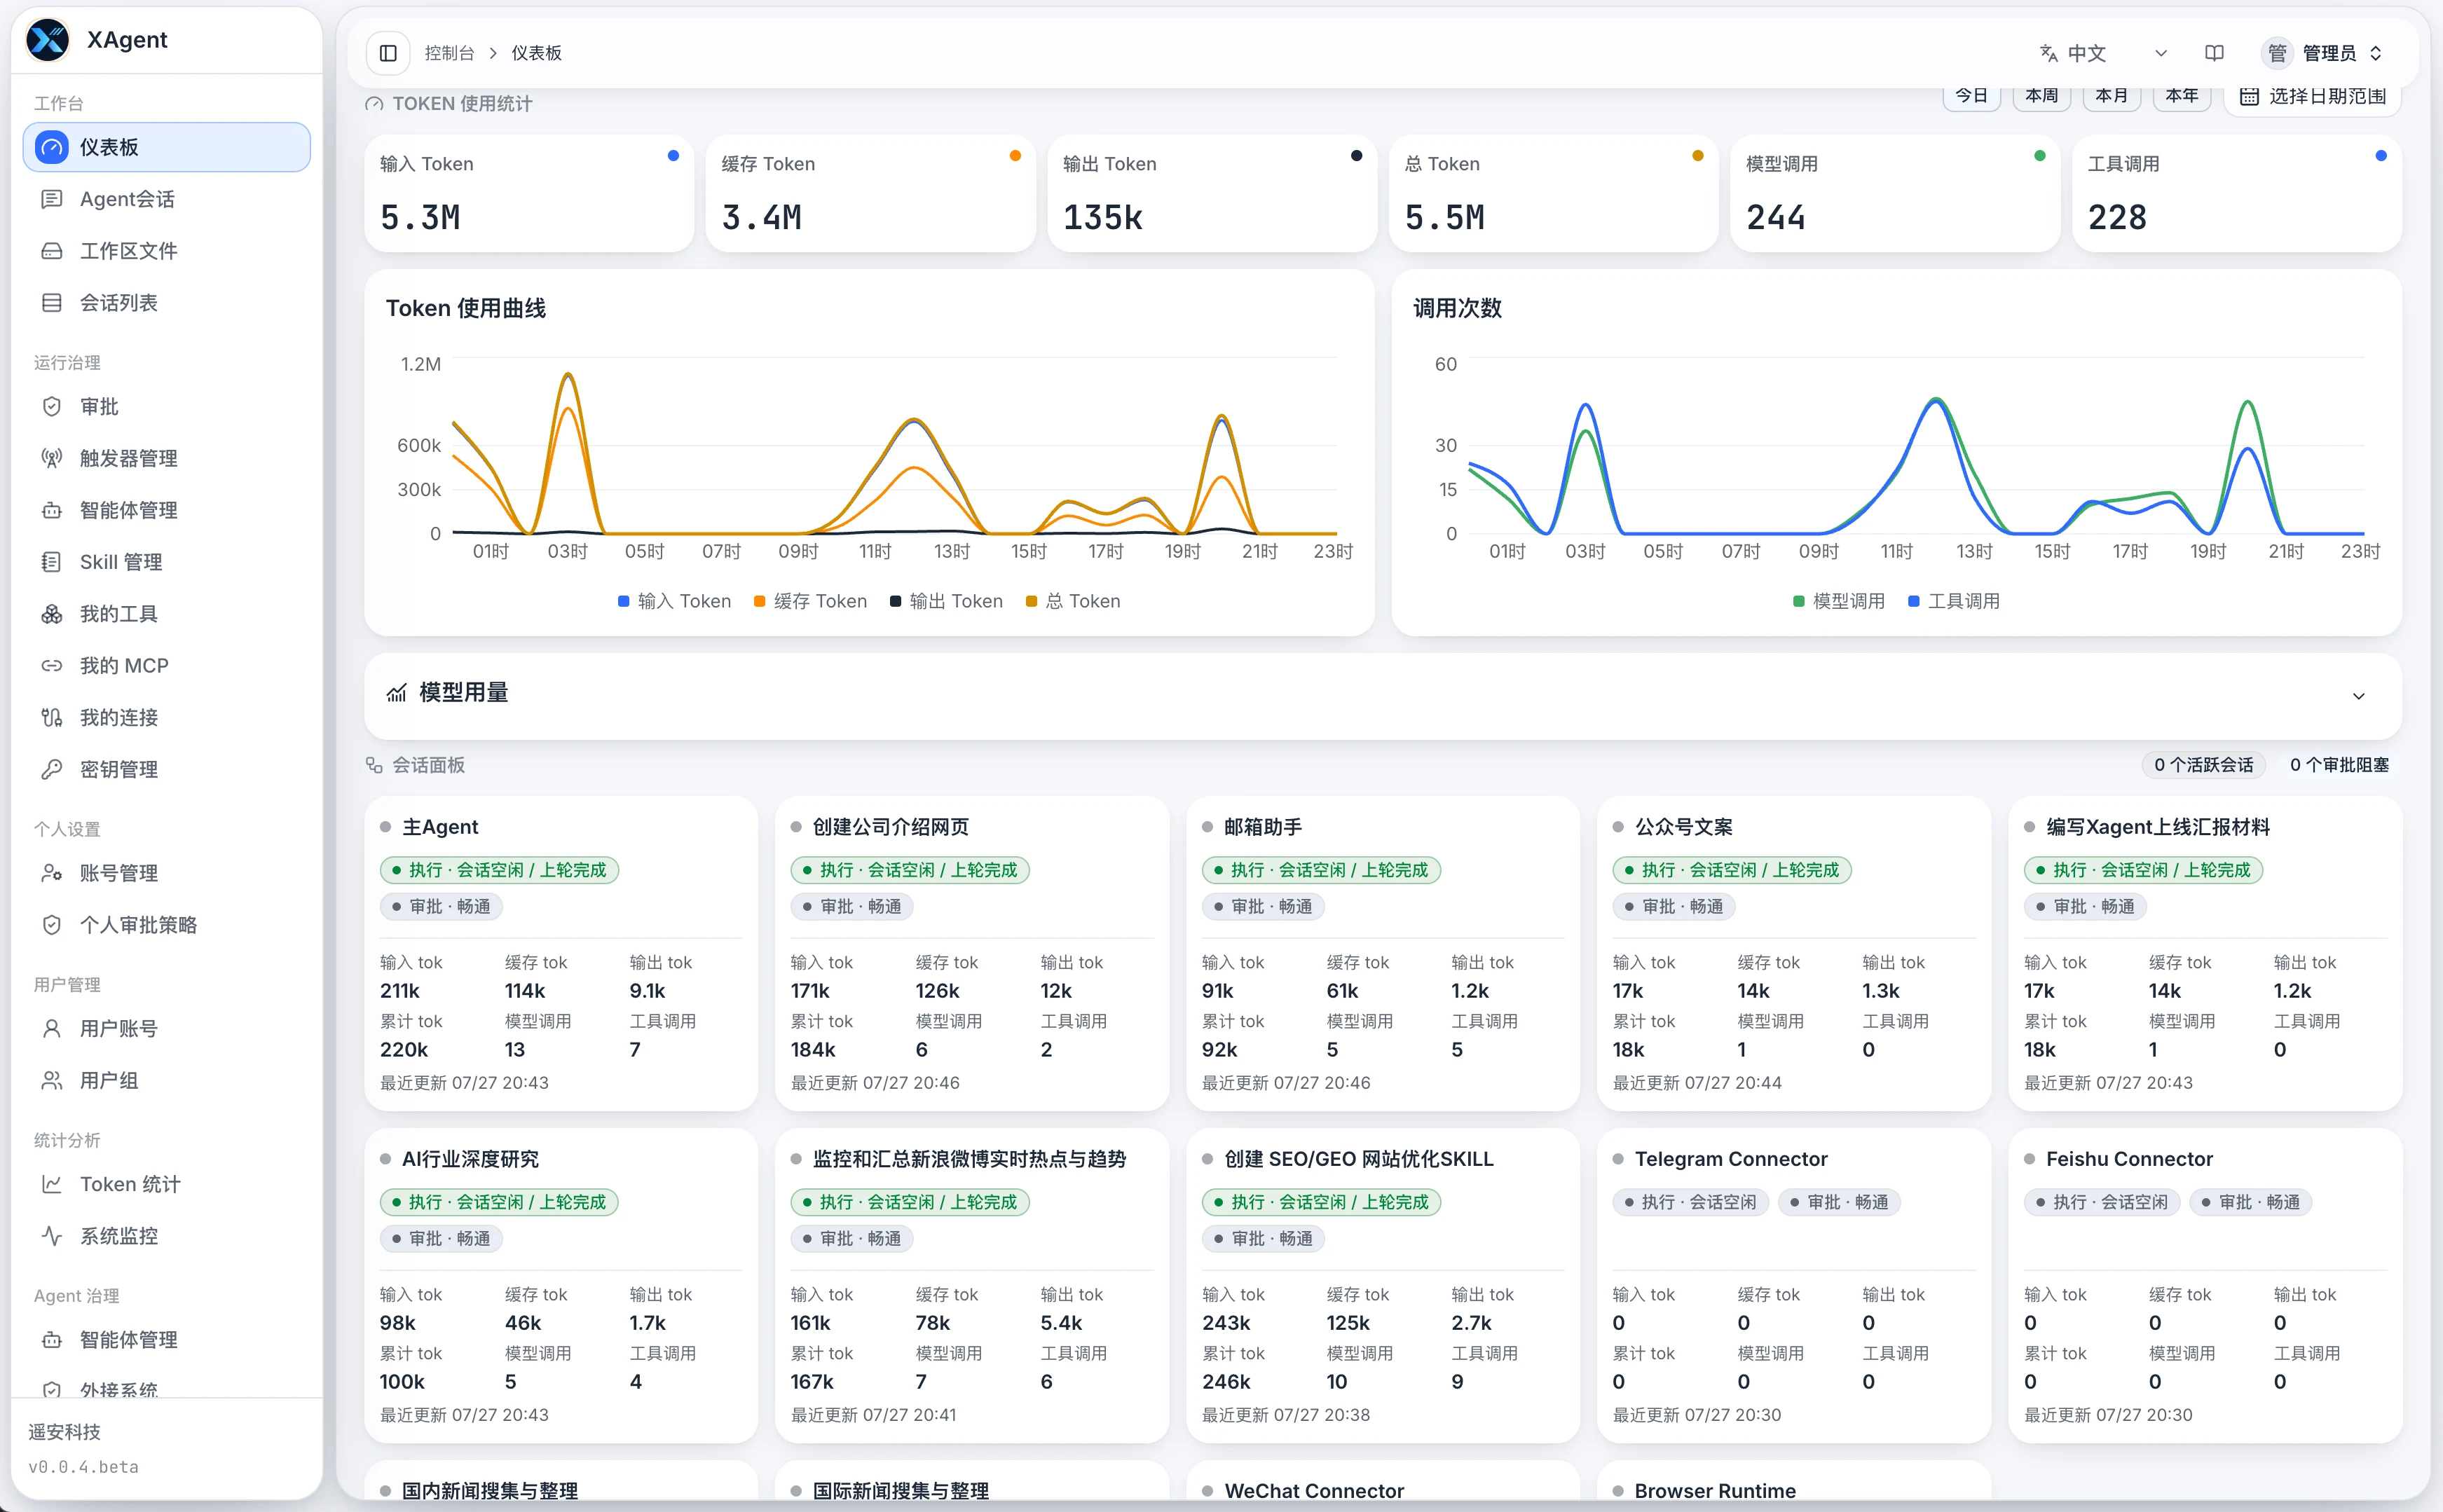Click the Agent会话 chat icon
Image resolution: width=2443 pixels, height=1512 pixels.
tap(52, 199)
